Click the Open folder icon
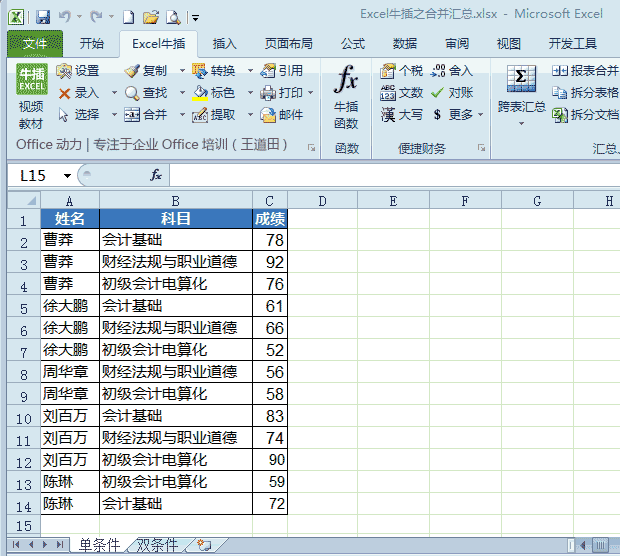This screenshot has width=620, height=556. pos(151,17)
